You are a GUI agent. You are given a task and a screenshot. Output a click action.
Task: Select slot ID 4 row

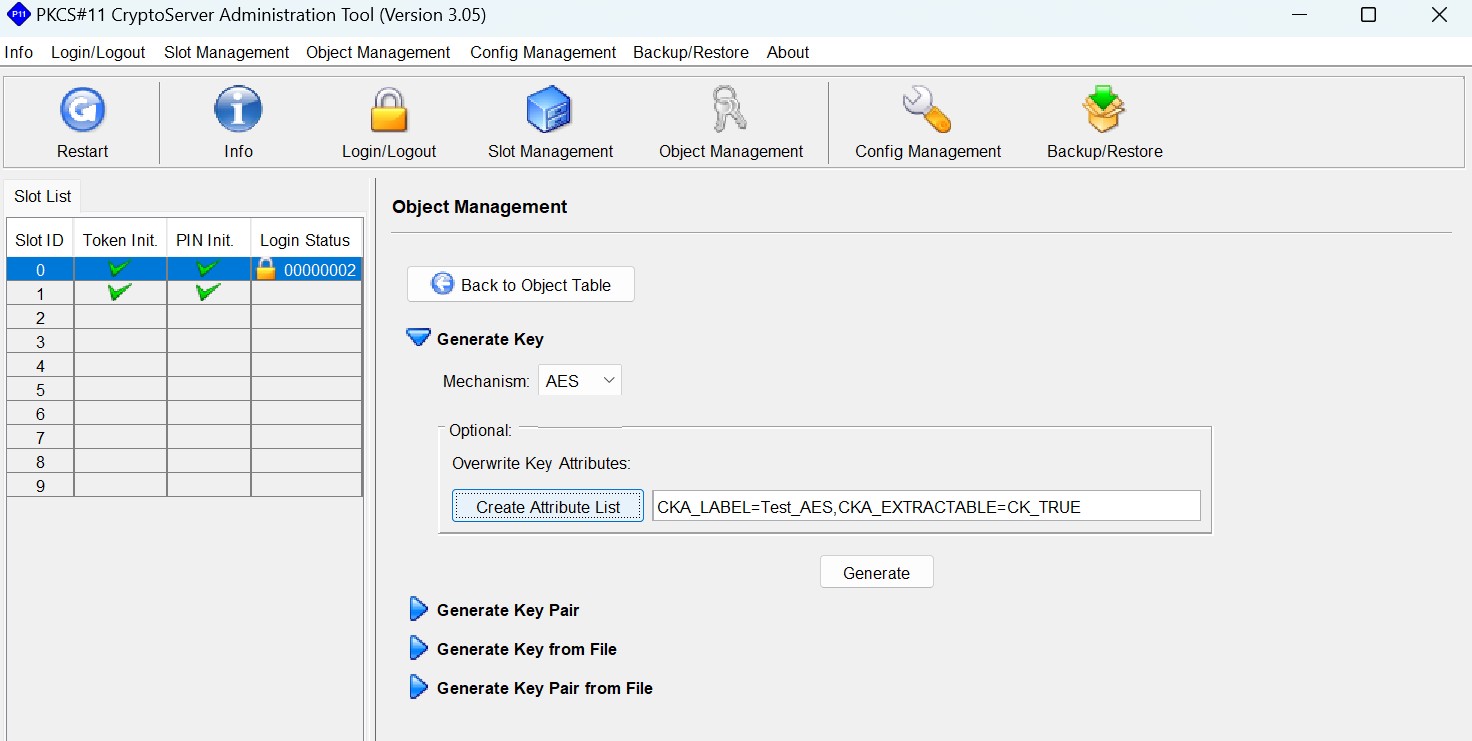click(184, 365)
